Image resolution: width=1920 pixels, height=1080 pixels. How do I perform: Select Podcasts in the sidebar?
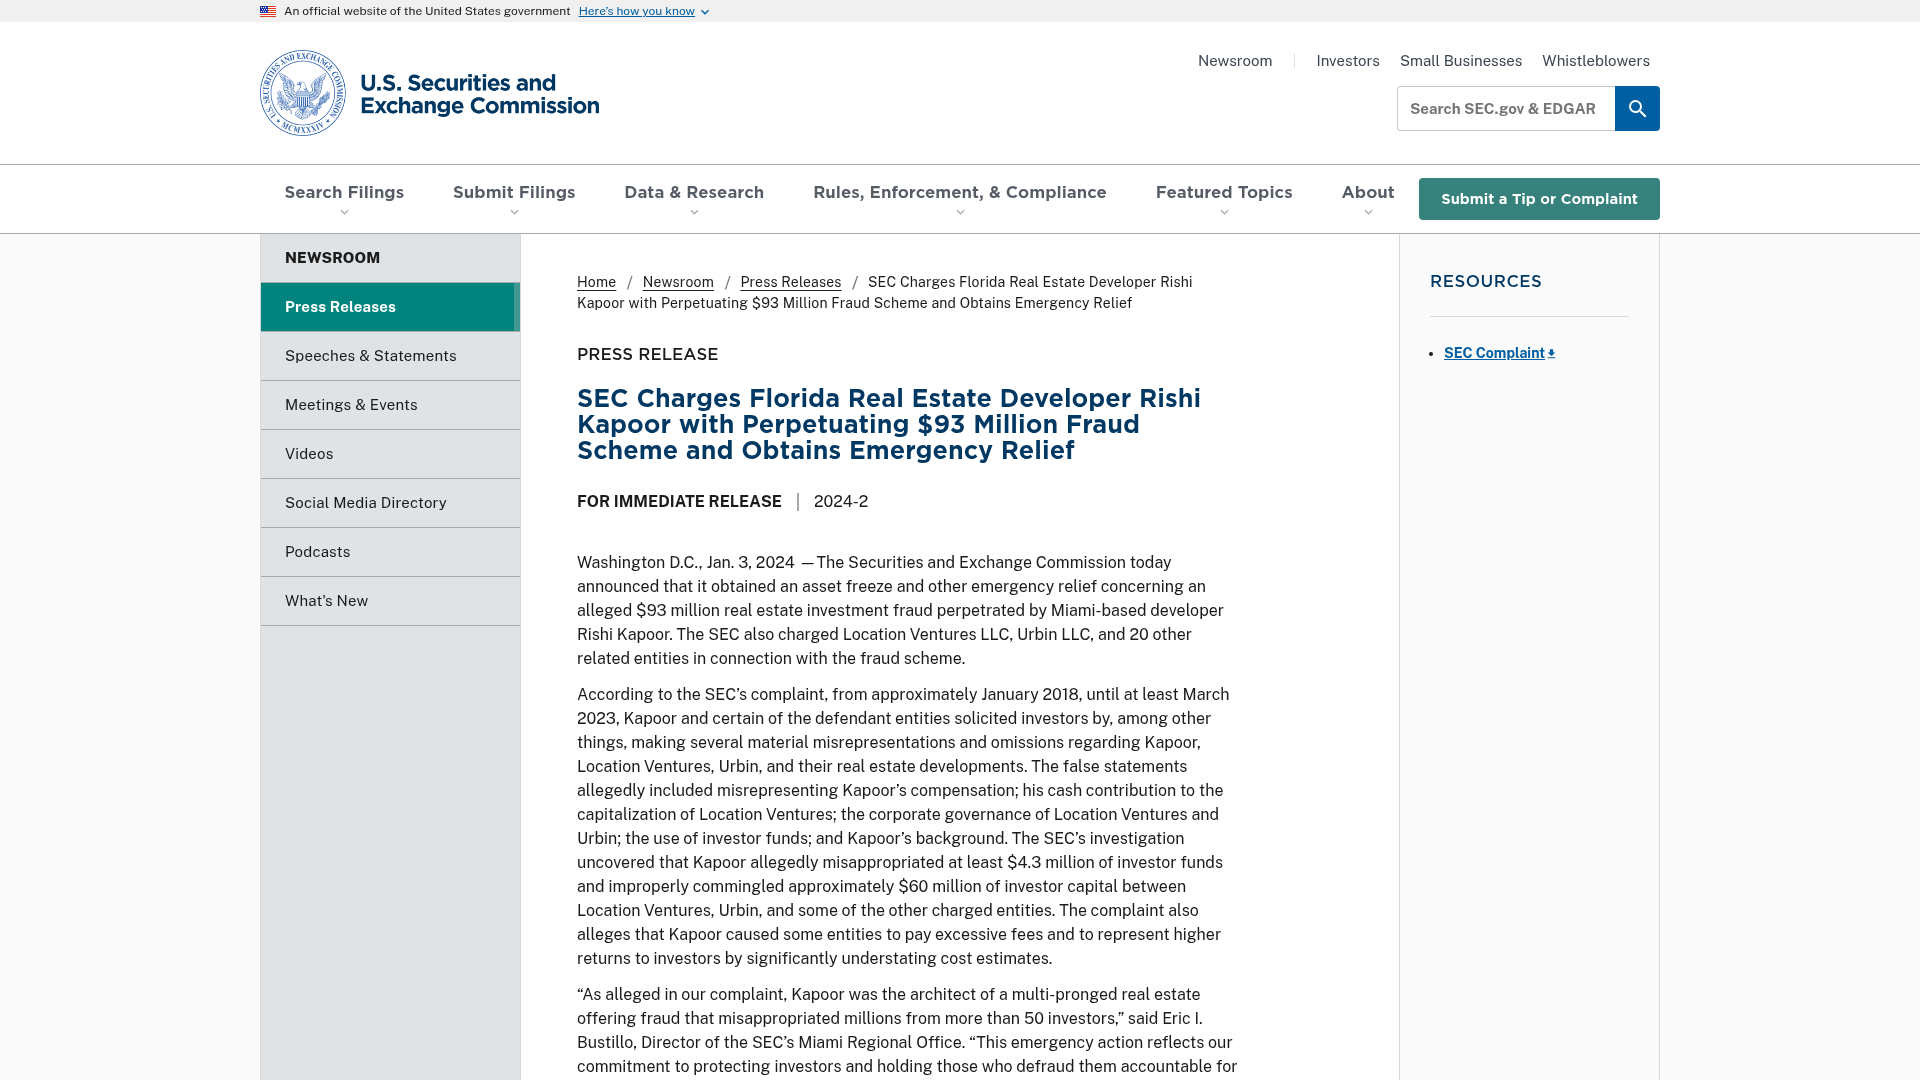tap(390, 552)
